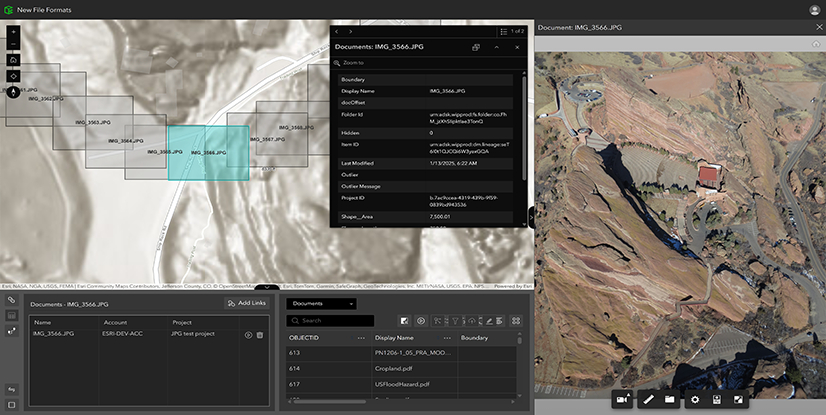Click the Add Links button

click(246, 303)
